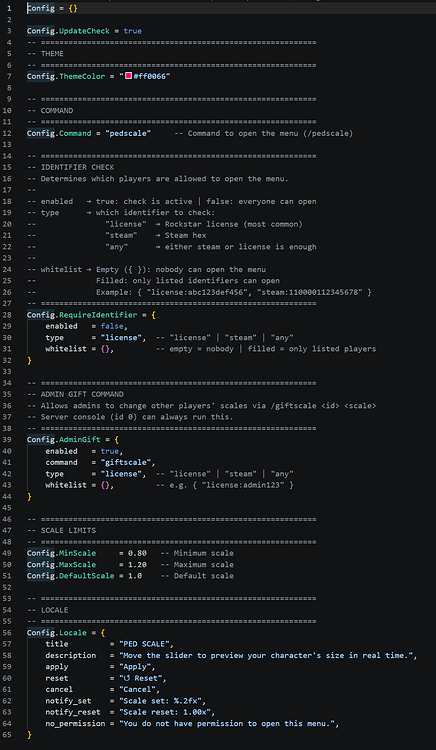Click the true value of Config.UpdateCheck
This screenshot has height=750, width=436.
click(132, 31)
